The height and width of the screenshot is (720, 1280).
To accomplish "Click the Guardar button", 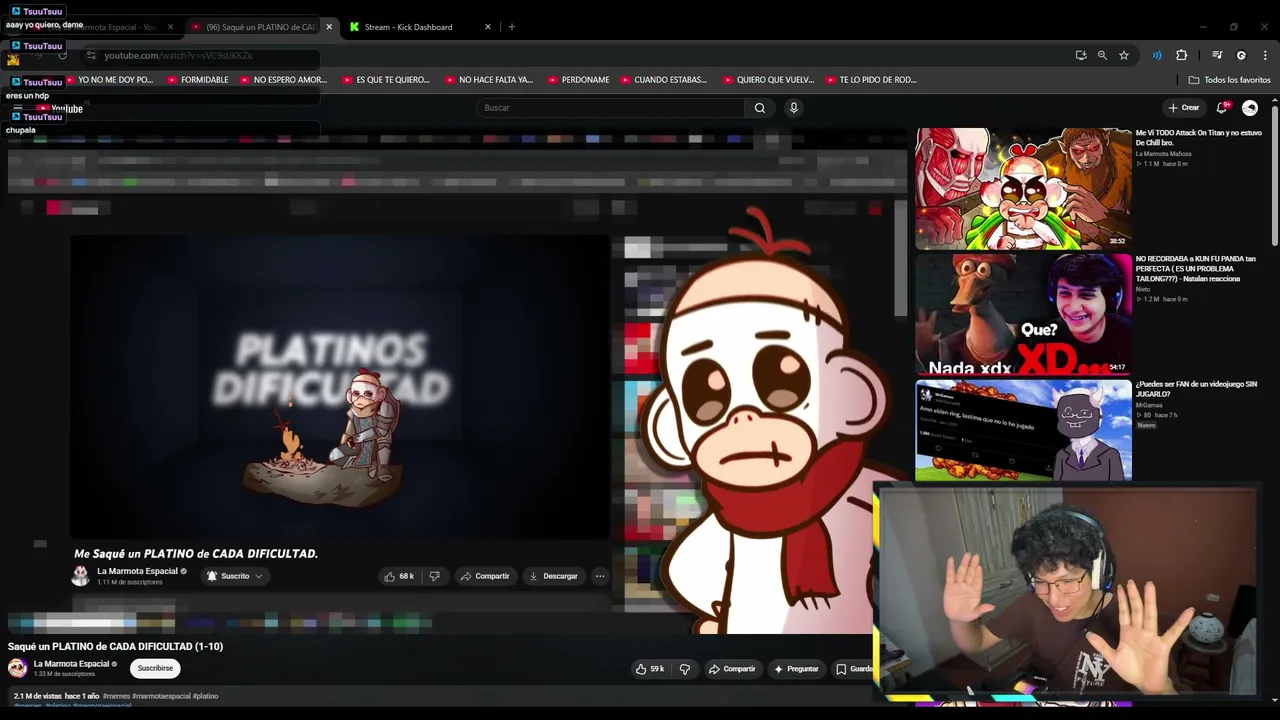I will click(x=851, y=669).
